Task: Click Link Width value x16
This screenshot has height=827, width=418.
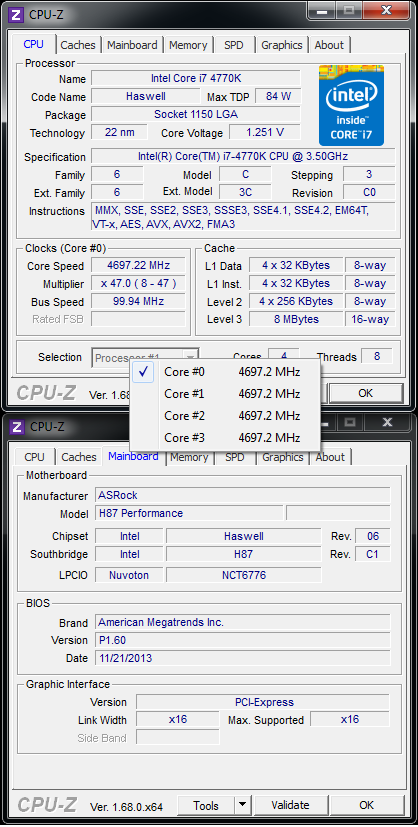Action: coord(178,719)
